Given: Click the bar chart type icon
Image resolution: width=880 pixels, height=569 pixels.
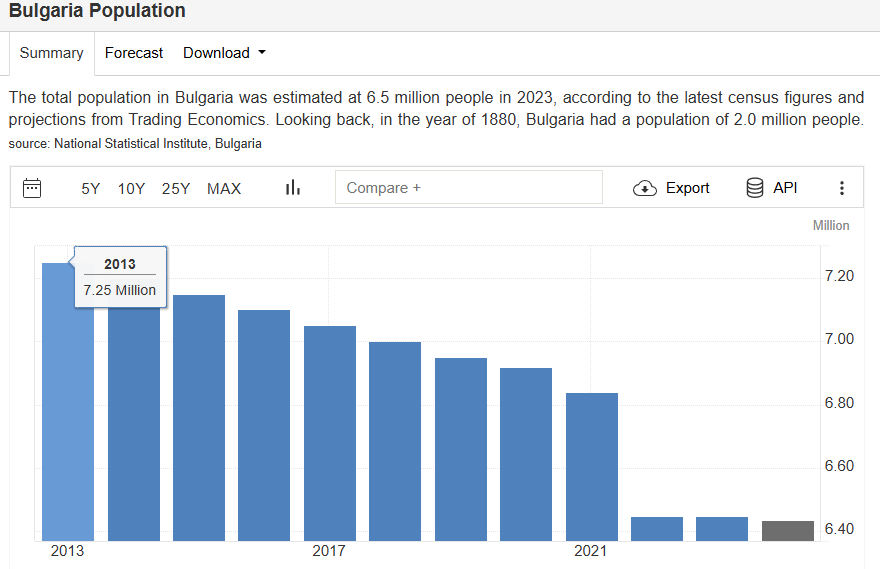Looking at the screenshot, I should click(x=292, y=187).
